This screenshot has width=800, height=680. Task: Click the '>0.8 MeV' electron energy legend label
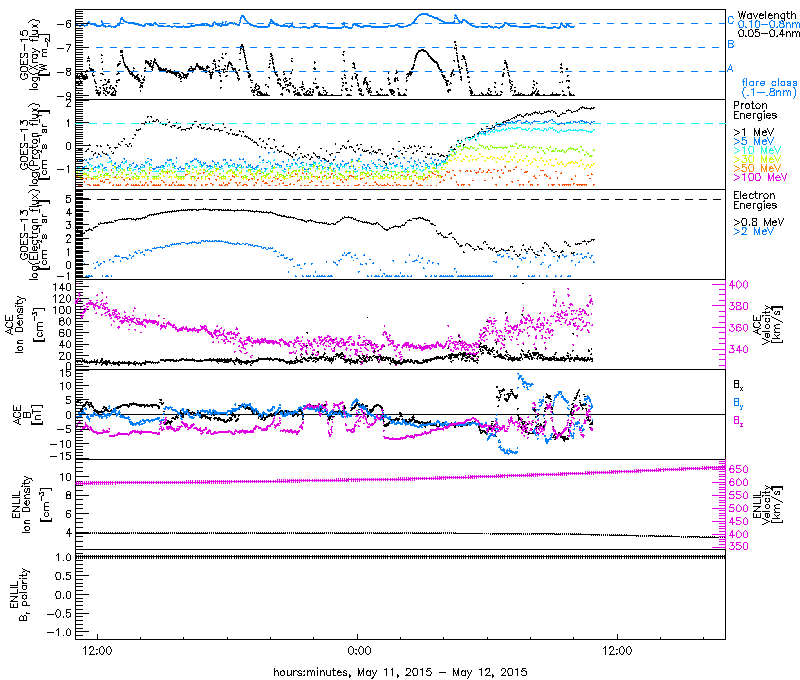pos(758,222)
